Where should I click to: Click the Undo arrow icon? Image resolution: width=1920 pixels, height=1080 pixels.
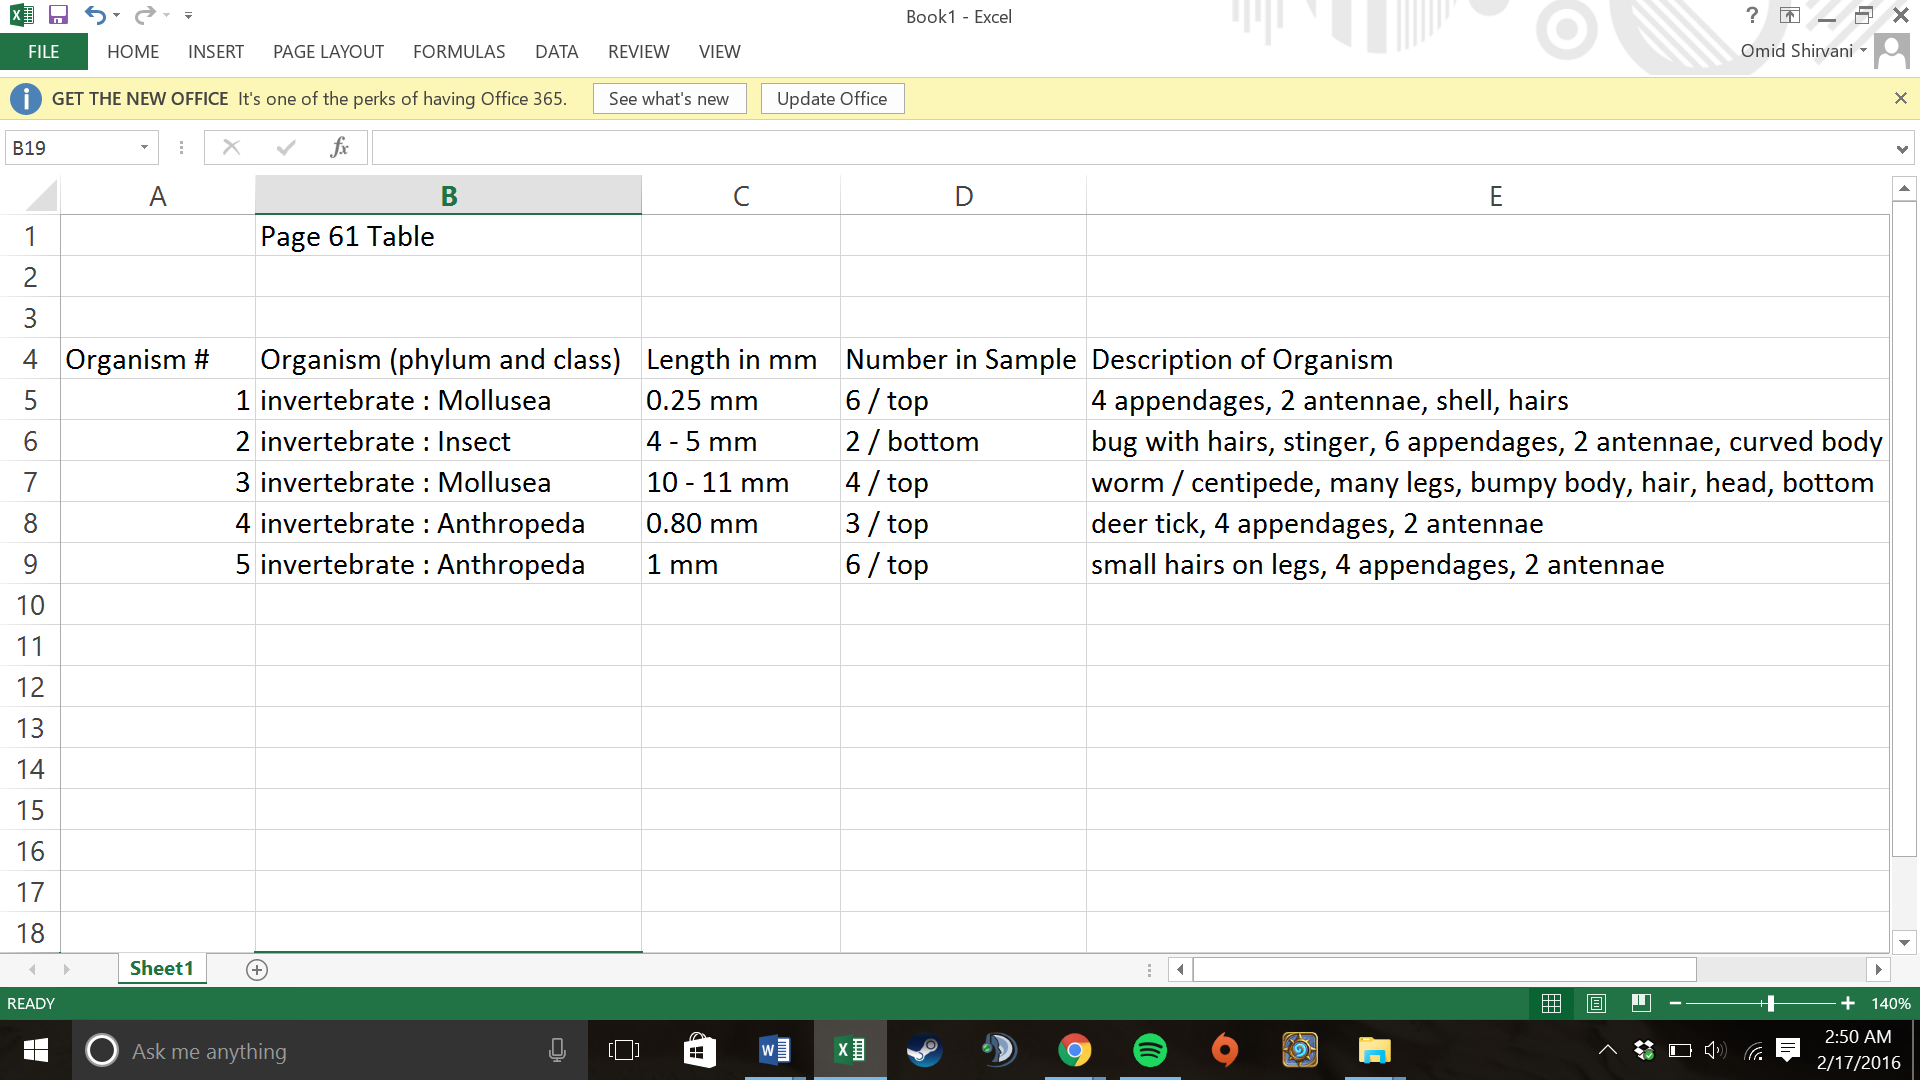pos(94,15)
